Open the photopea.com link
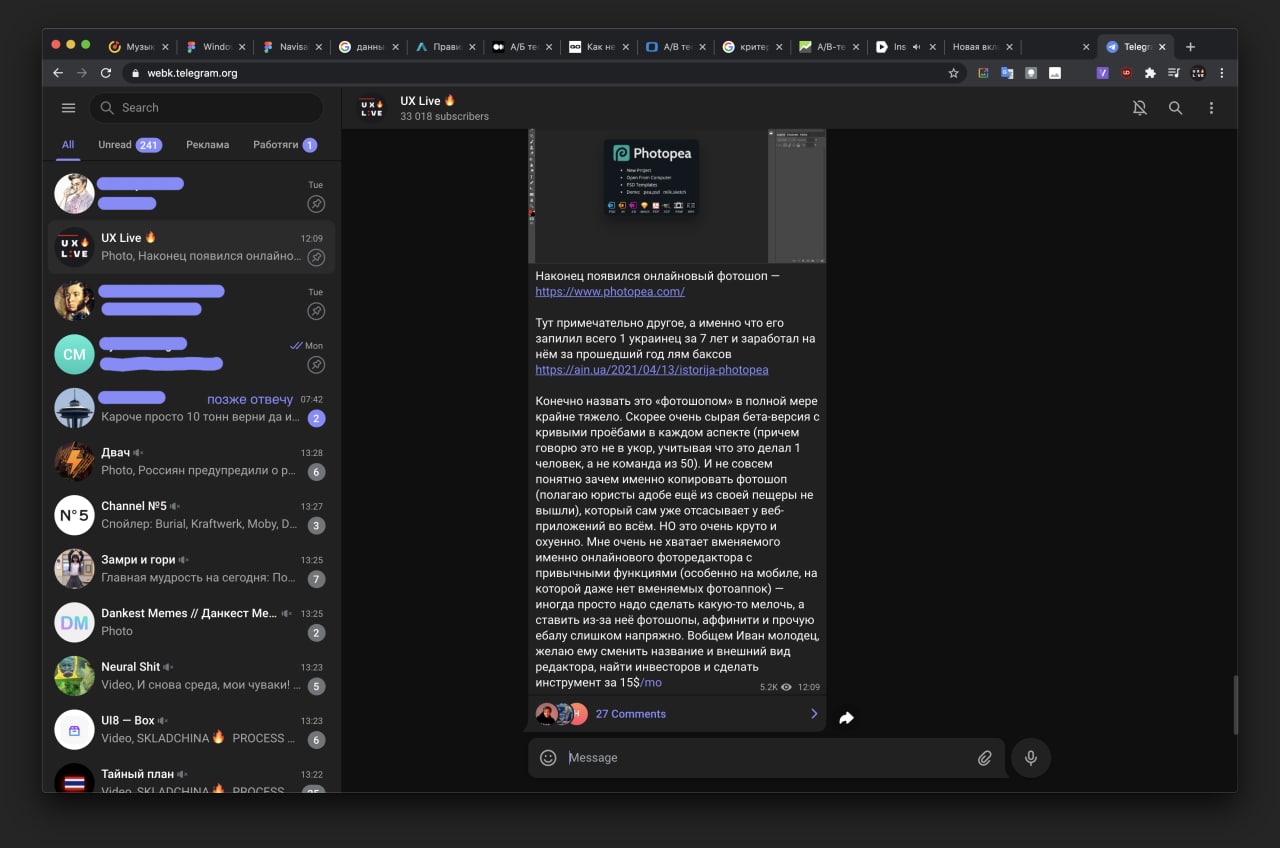Image resolution: width=1280 pixels, height=848 pixels. tap(610, 292)
